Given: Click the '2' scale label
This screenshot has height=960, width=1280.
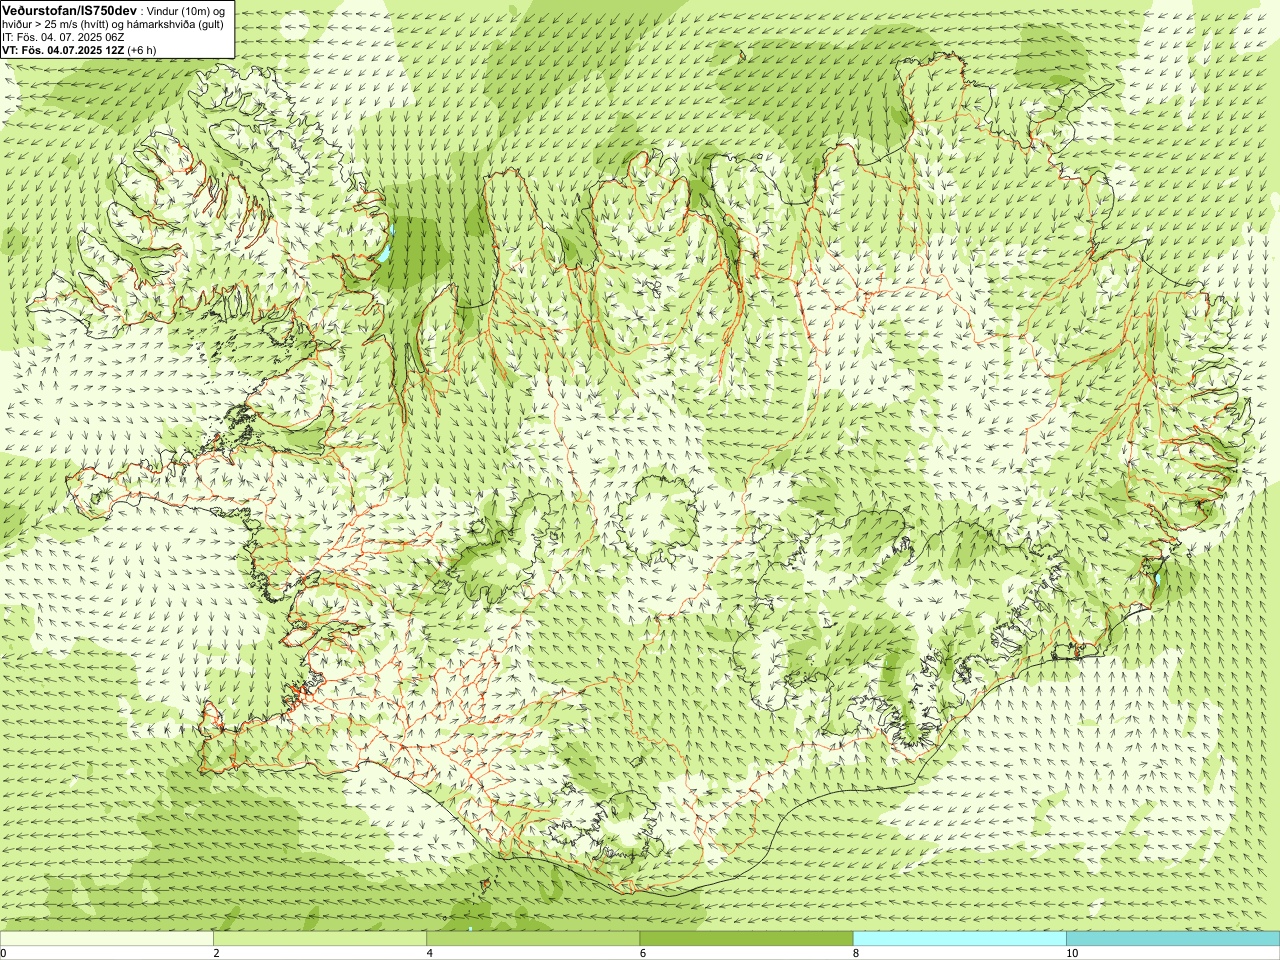Looking at the screenshot, I should (x=216, y=953).
